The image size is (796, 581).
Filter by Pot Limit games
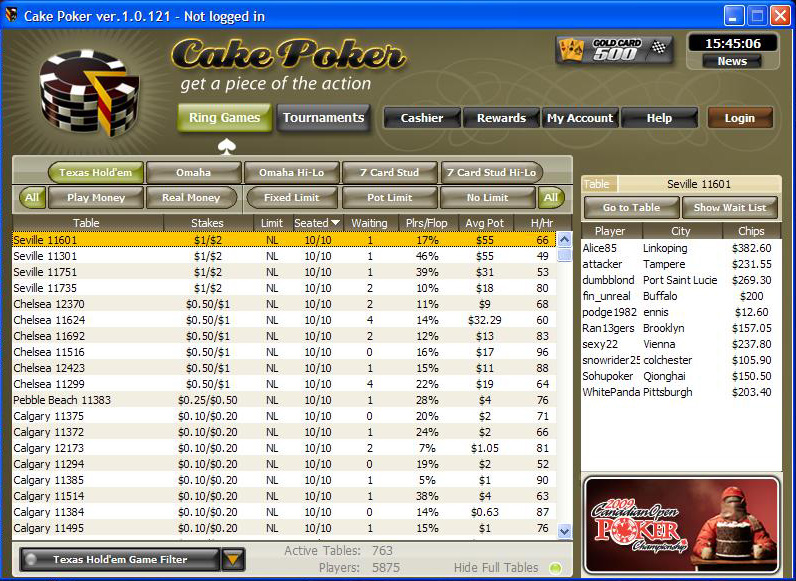(390, 198)
